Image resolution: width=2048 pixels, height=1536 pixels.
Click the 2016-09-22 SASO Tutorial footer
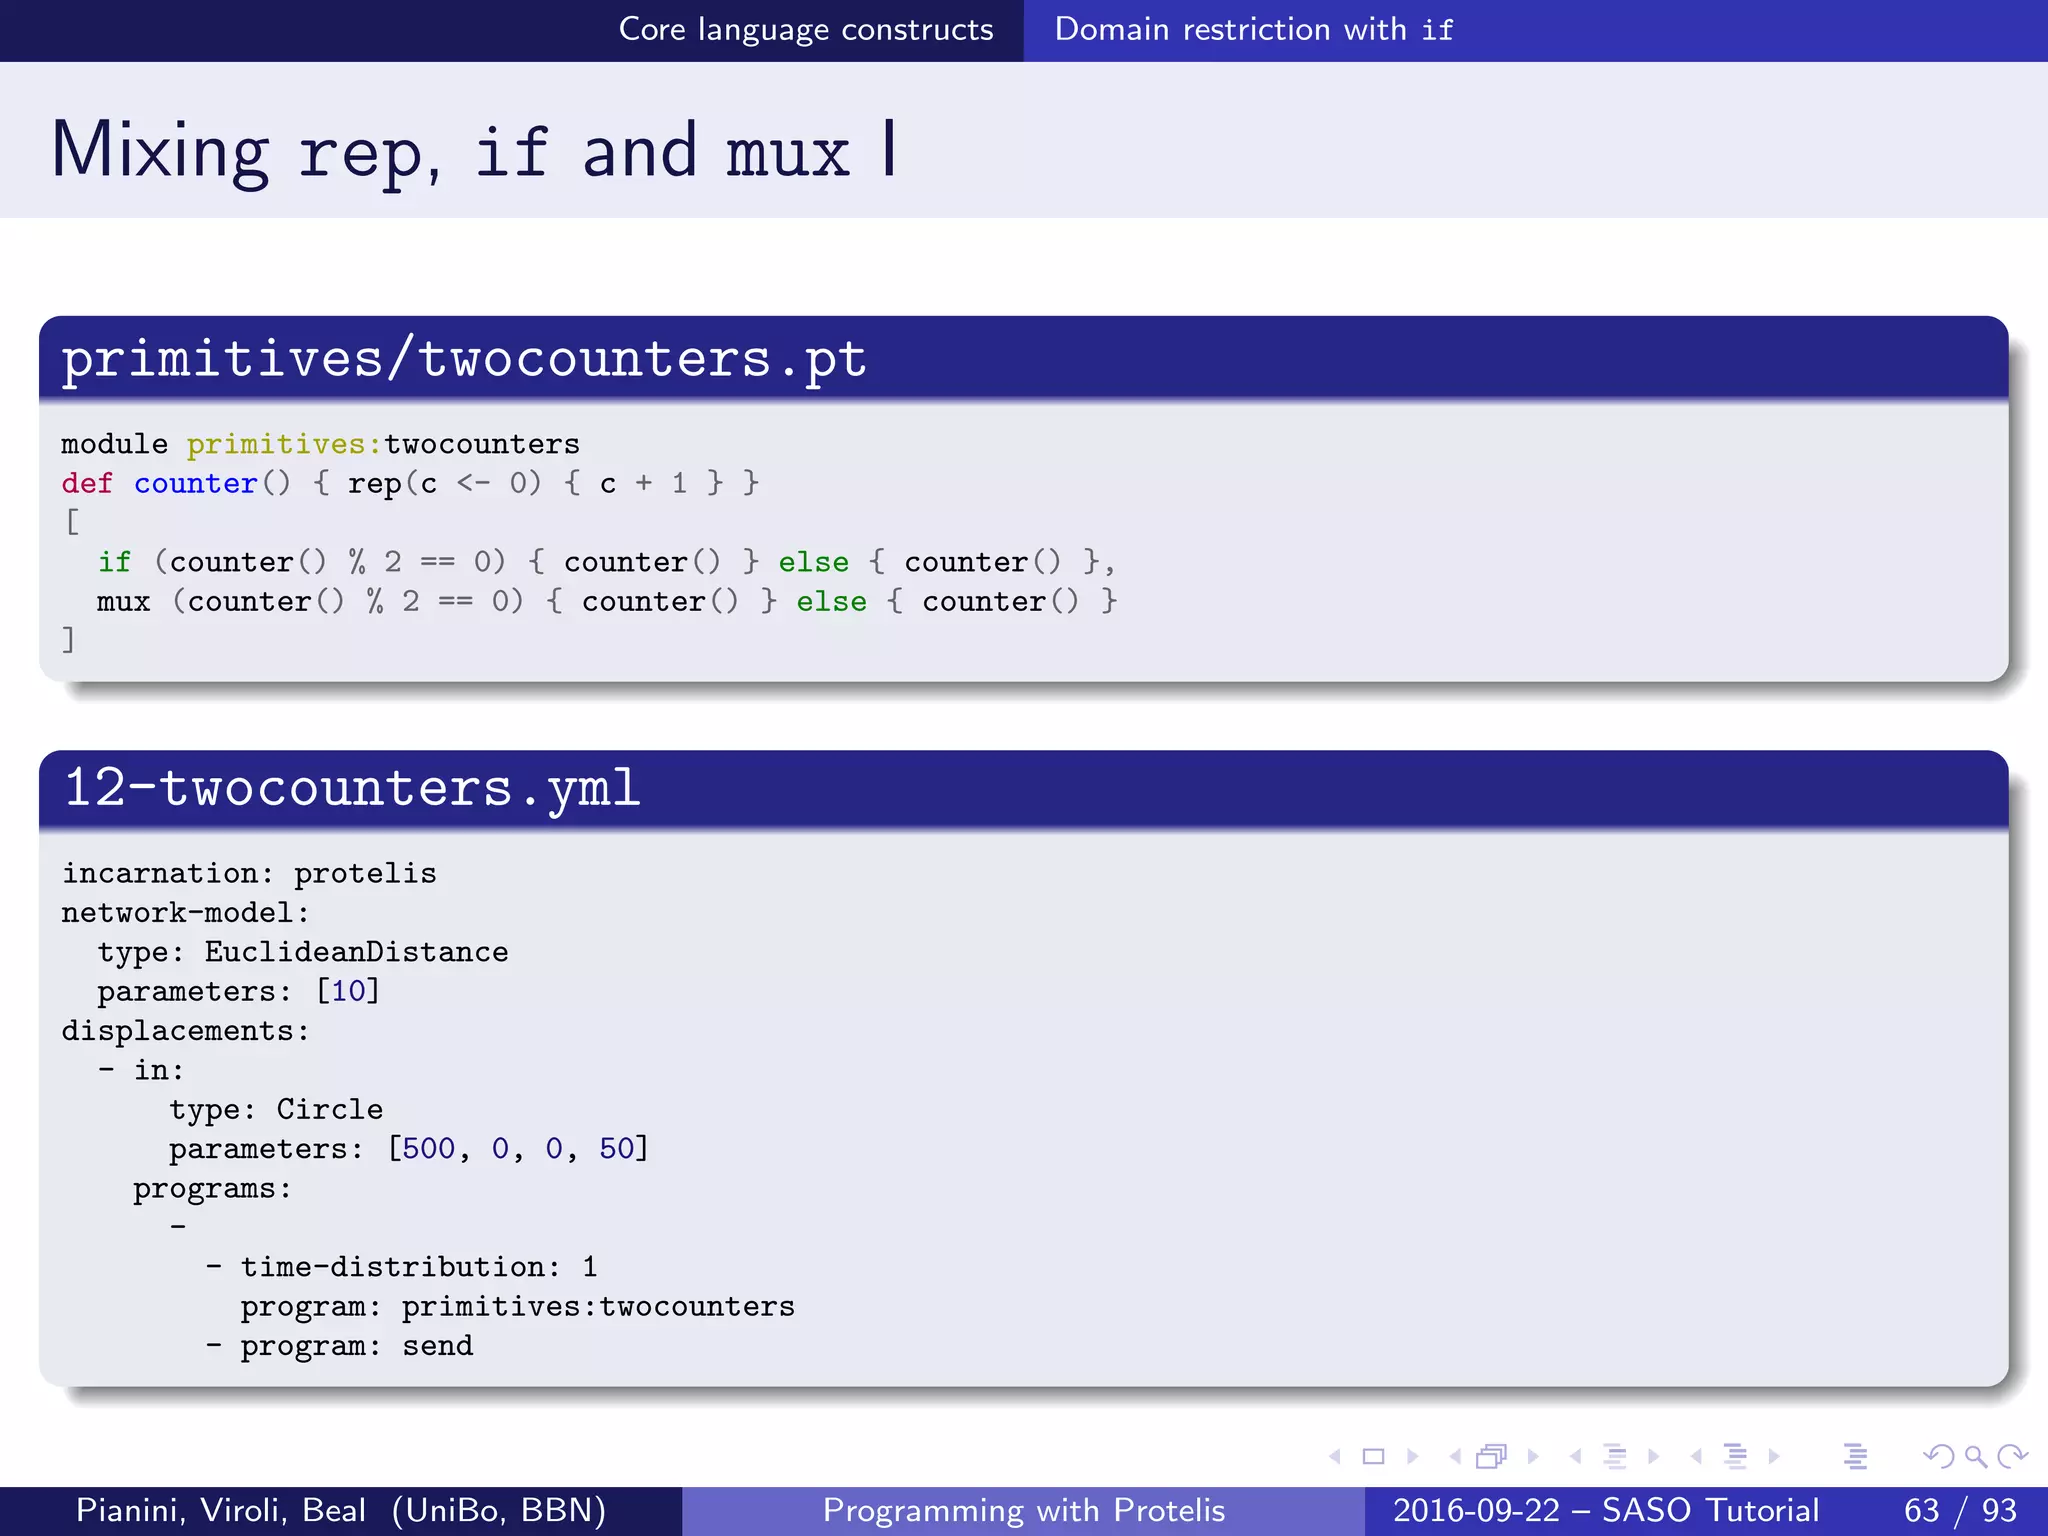point(1606,1510)
